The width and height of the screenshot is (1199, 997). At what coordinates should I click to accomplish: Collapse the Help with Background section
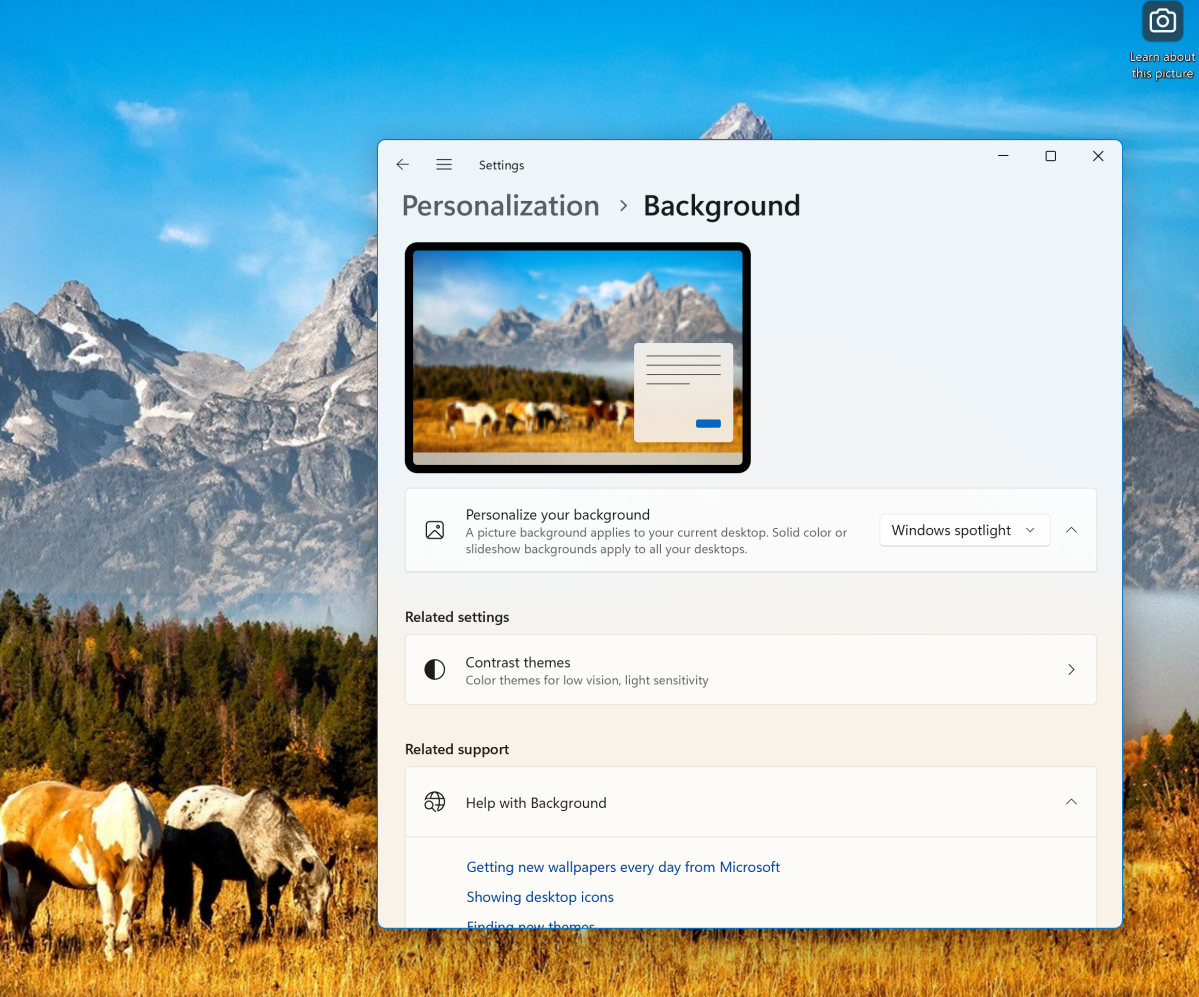1071,802
